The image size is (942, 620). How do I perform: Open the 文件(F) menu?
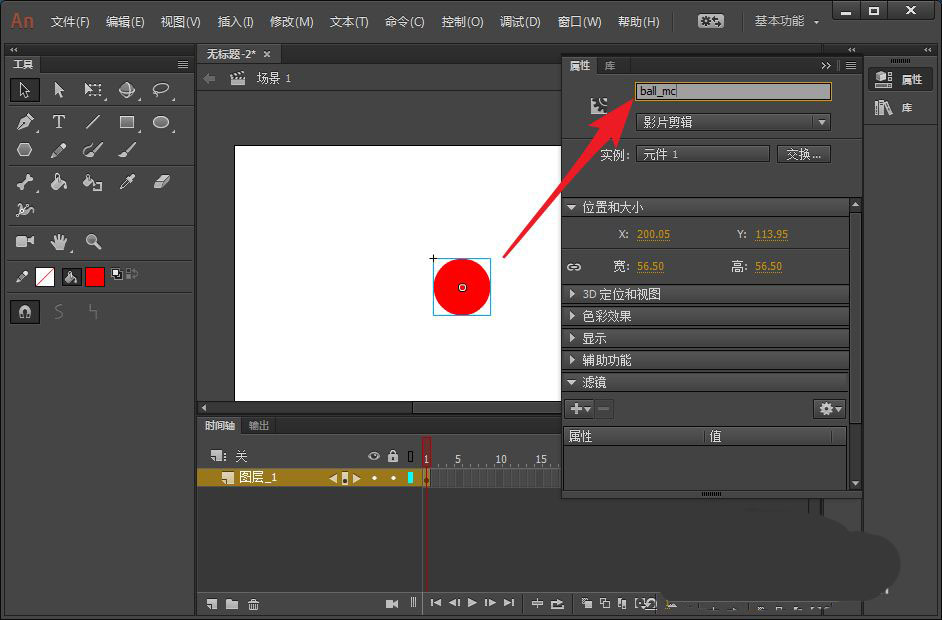pos(70,22)
